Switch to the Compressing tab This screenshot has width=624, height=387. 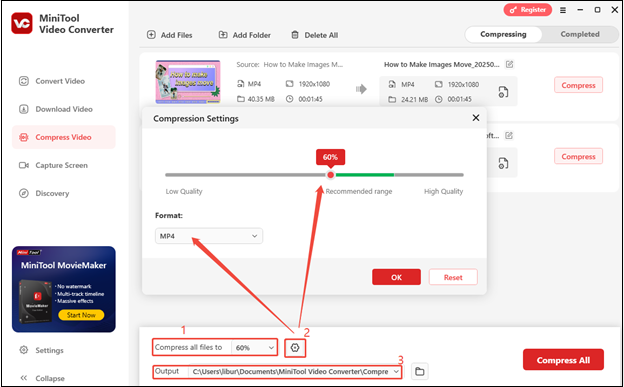click(503, 34)
